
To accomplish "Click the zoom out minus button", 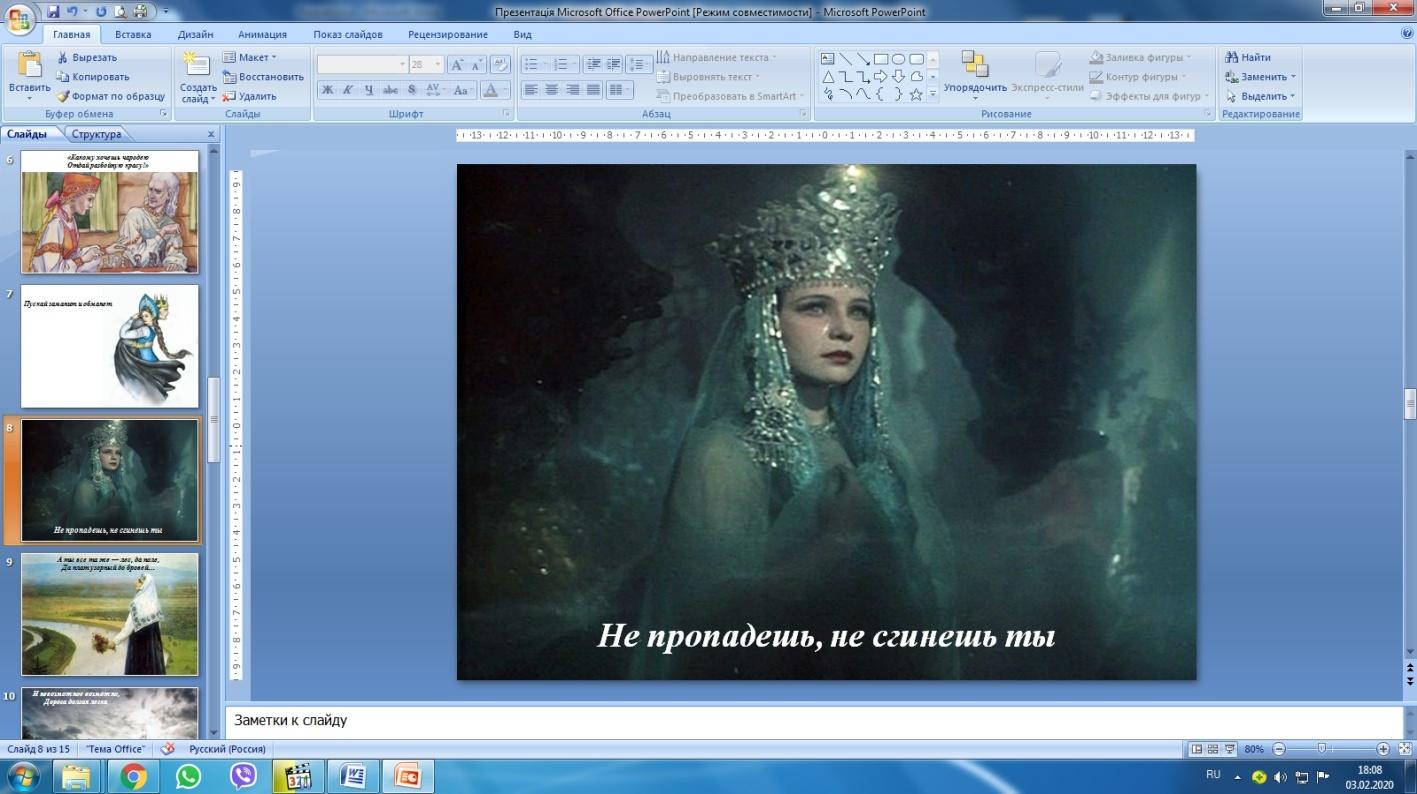I will (1279, 748).
